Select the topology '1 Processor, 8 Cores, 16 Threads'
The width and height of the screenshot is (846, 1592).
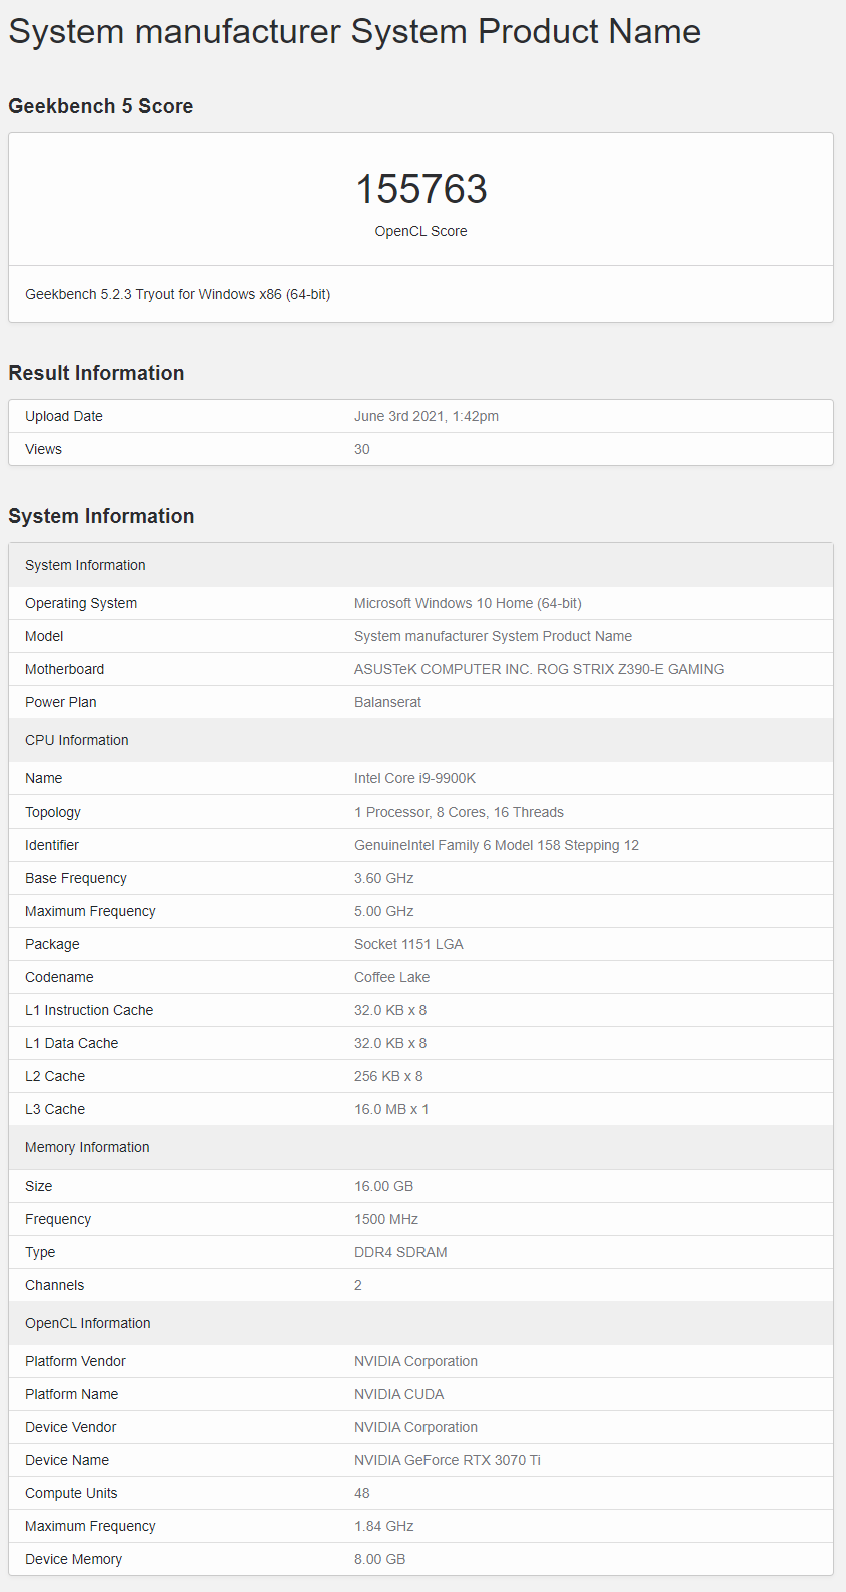(x=459, y=812)
